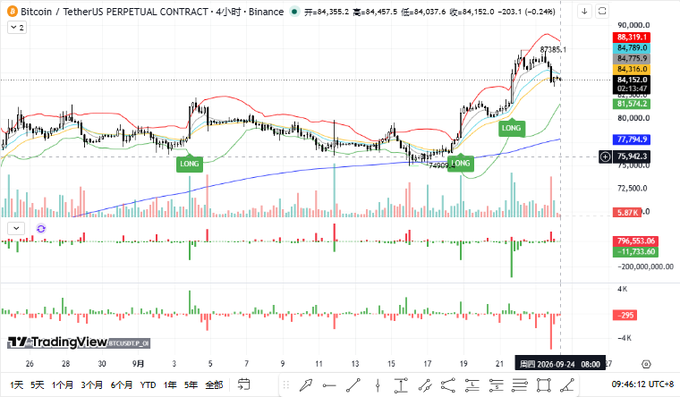Click the cyan 84,789.0 price label

coord(631,48)
